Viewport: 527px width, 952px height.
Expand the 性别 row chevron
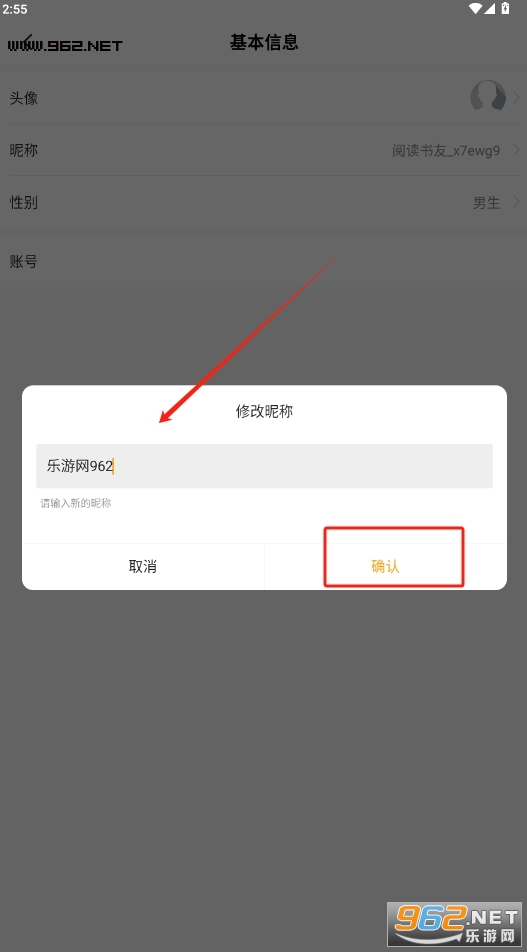(x=516, y=202)
